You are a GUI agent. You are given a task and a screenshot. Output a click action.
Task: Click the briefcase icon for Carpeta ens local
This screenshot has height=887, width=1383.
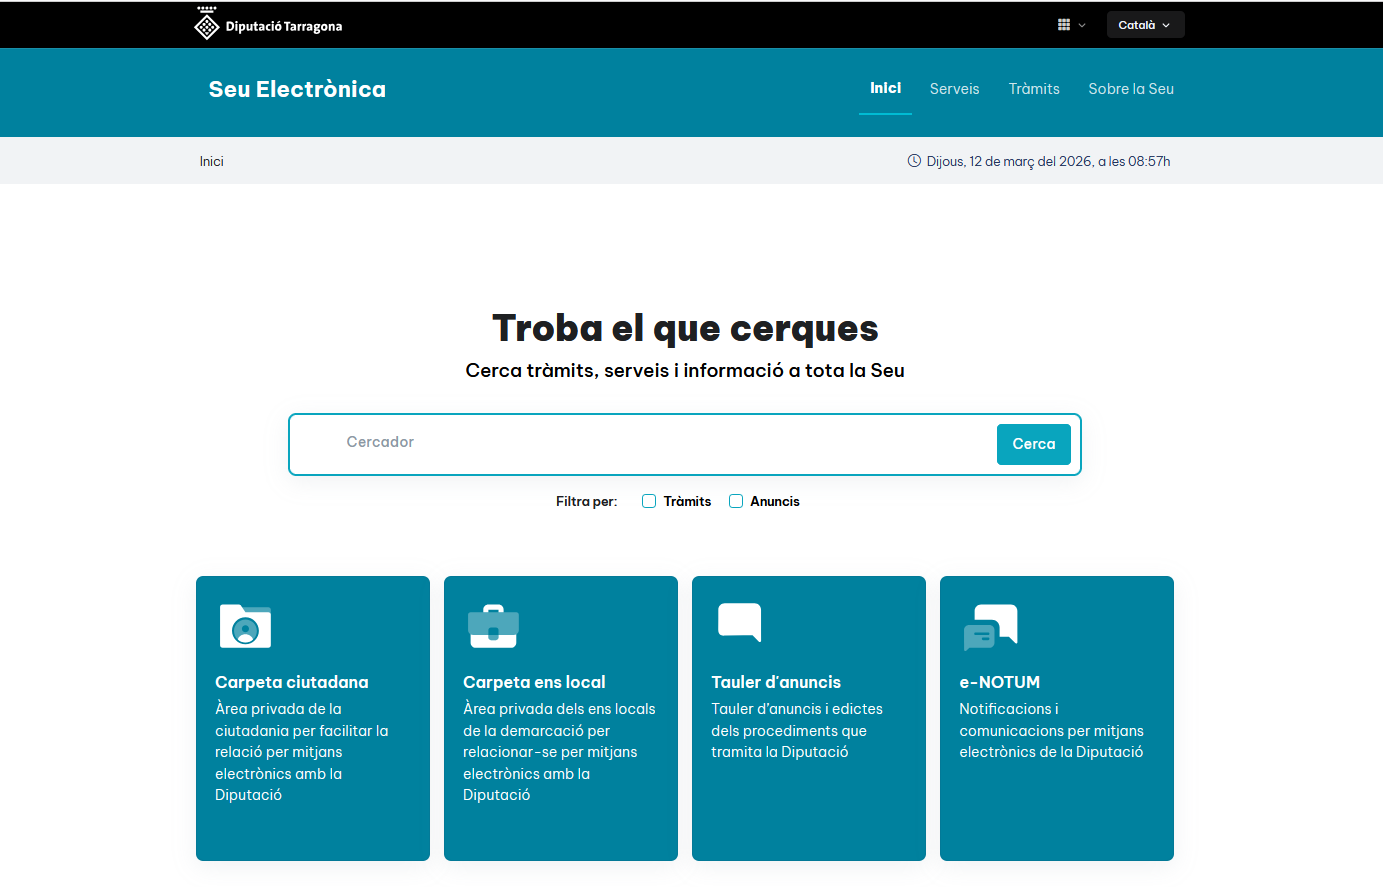[493, 625]
